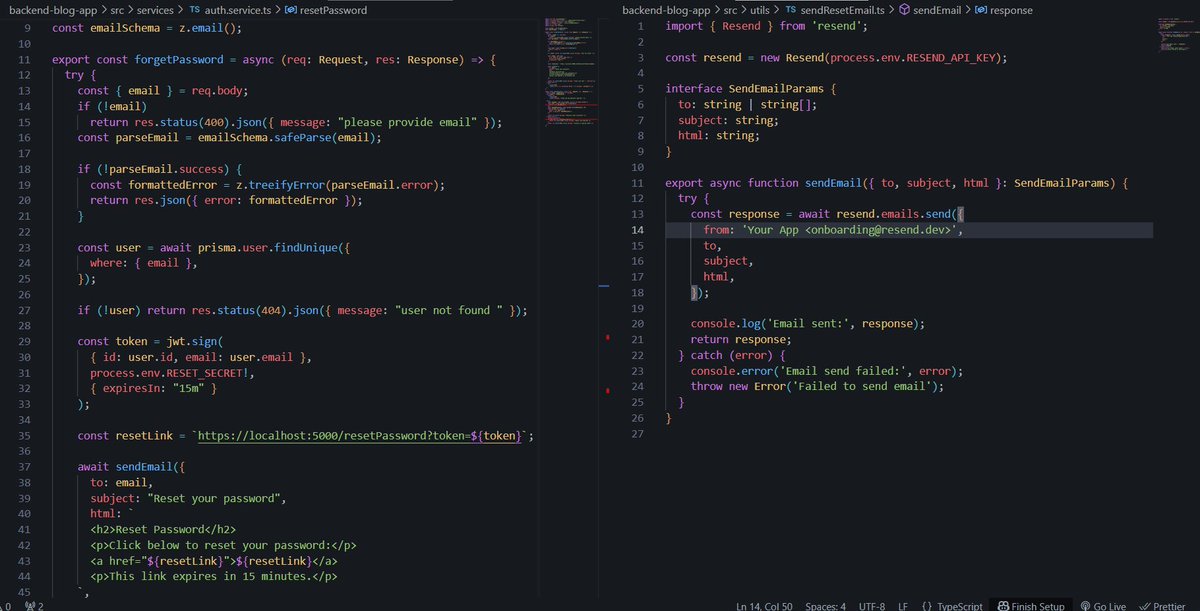Click '<h2>Reset Password</h2>' in the template
Screen dimensions: 1200x611
pos(163,529)
